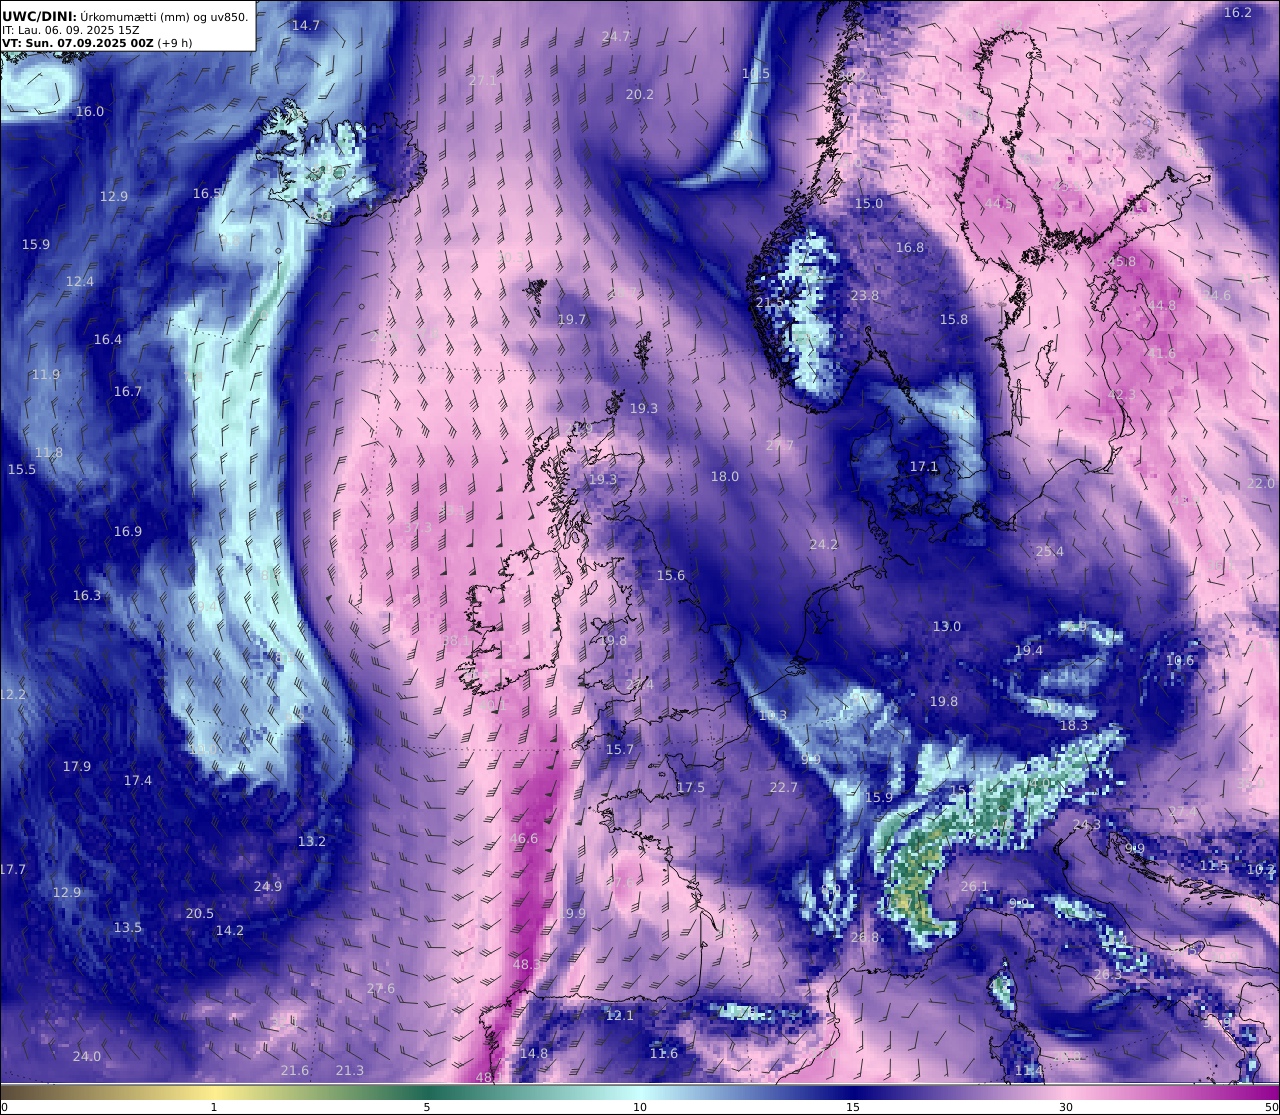Click the map value 24.0
The height and width of the screenshot is (1115, 1280).
click(x=87, y=1056)
